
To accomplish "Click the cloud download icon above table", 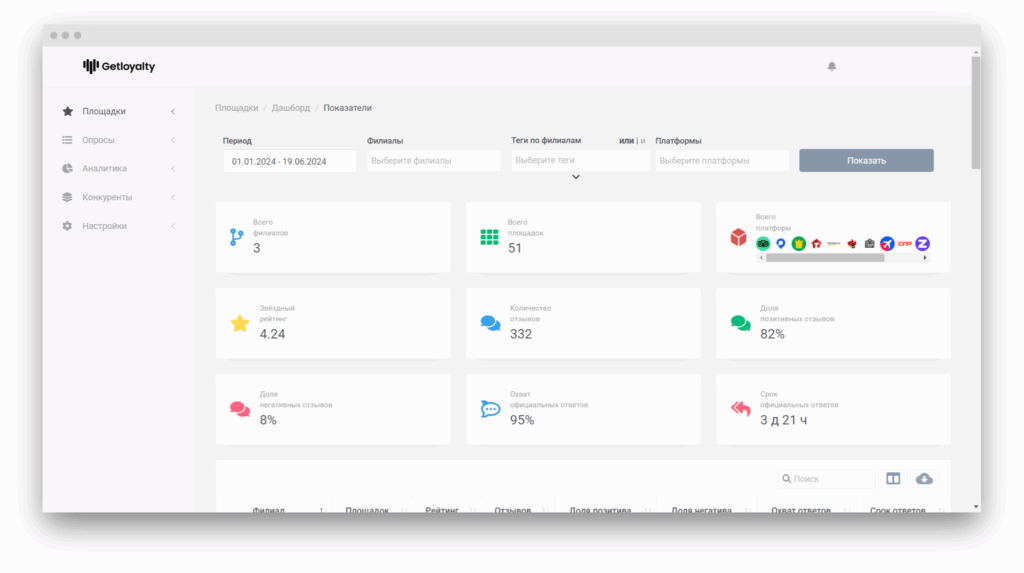I will click(924, 479).
